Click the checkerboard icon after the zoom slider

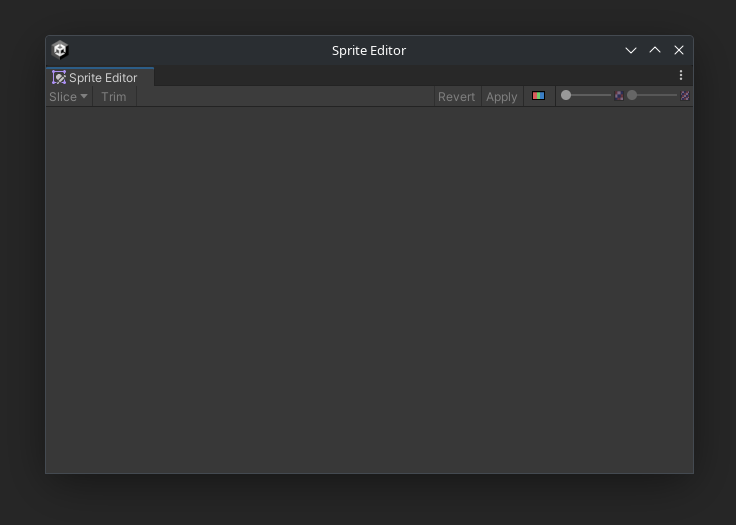click(619, 96)
